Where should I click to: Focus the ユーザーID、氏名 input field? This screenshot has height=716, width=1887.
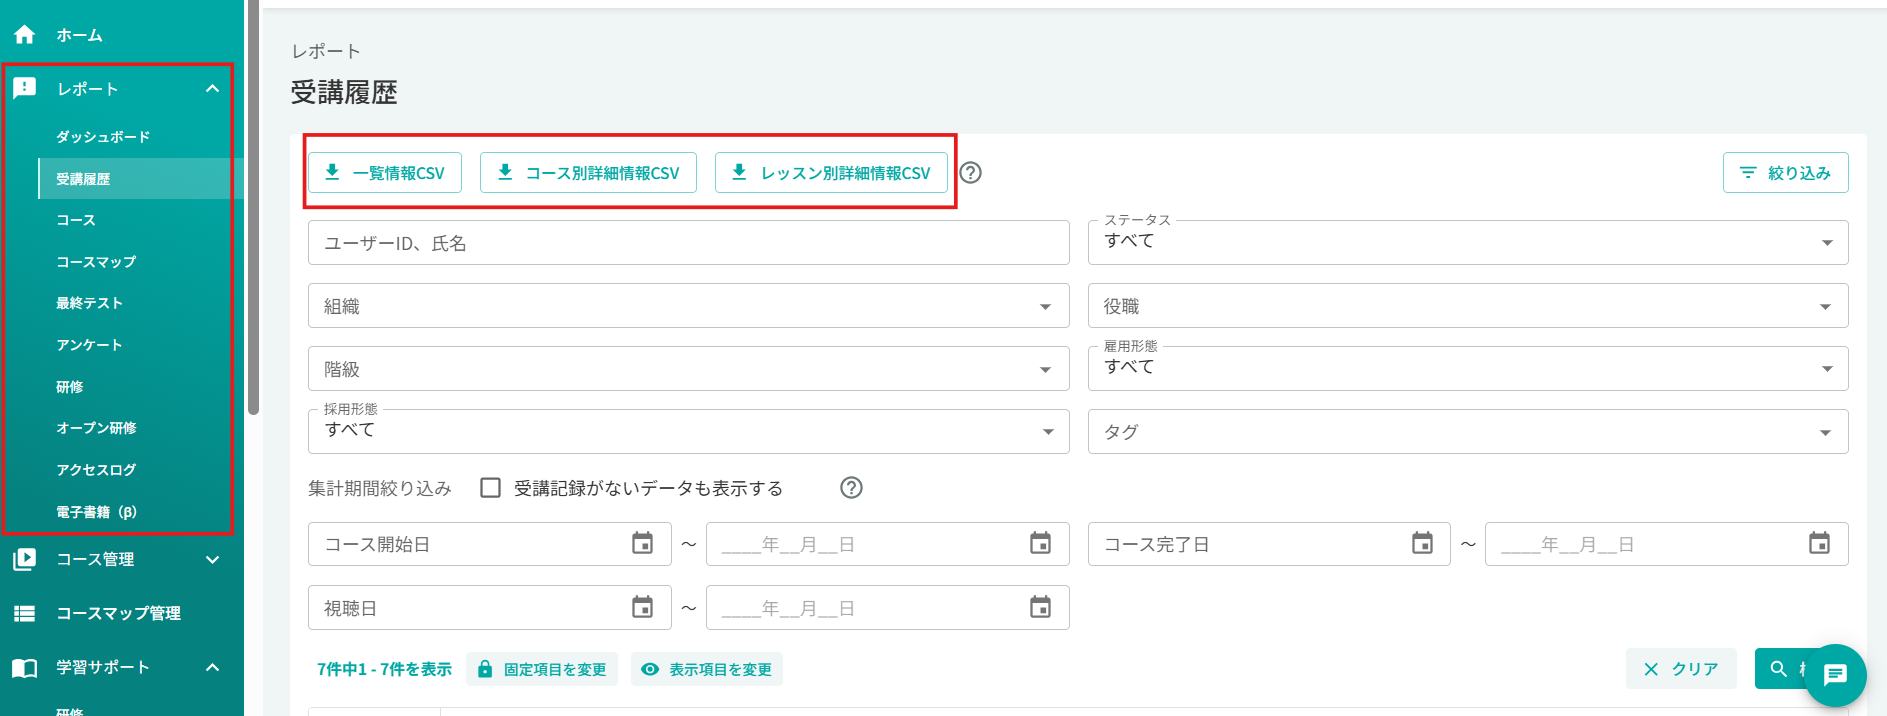(x=689, y=243)
